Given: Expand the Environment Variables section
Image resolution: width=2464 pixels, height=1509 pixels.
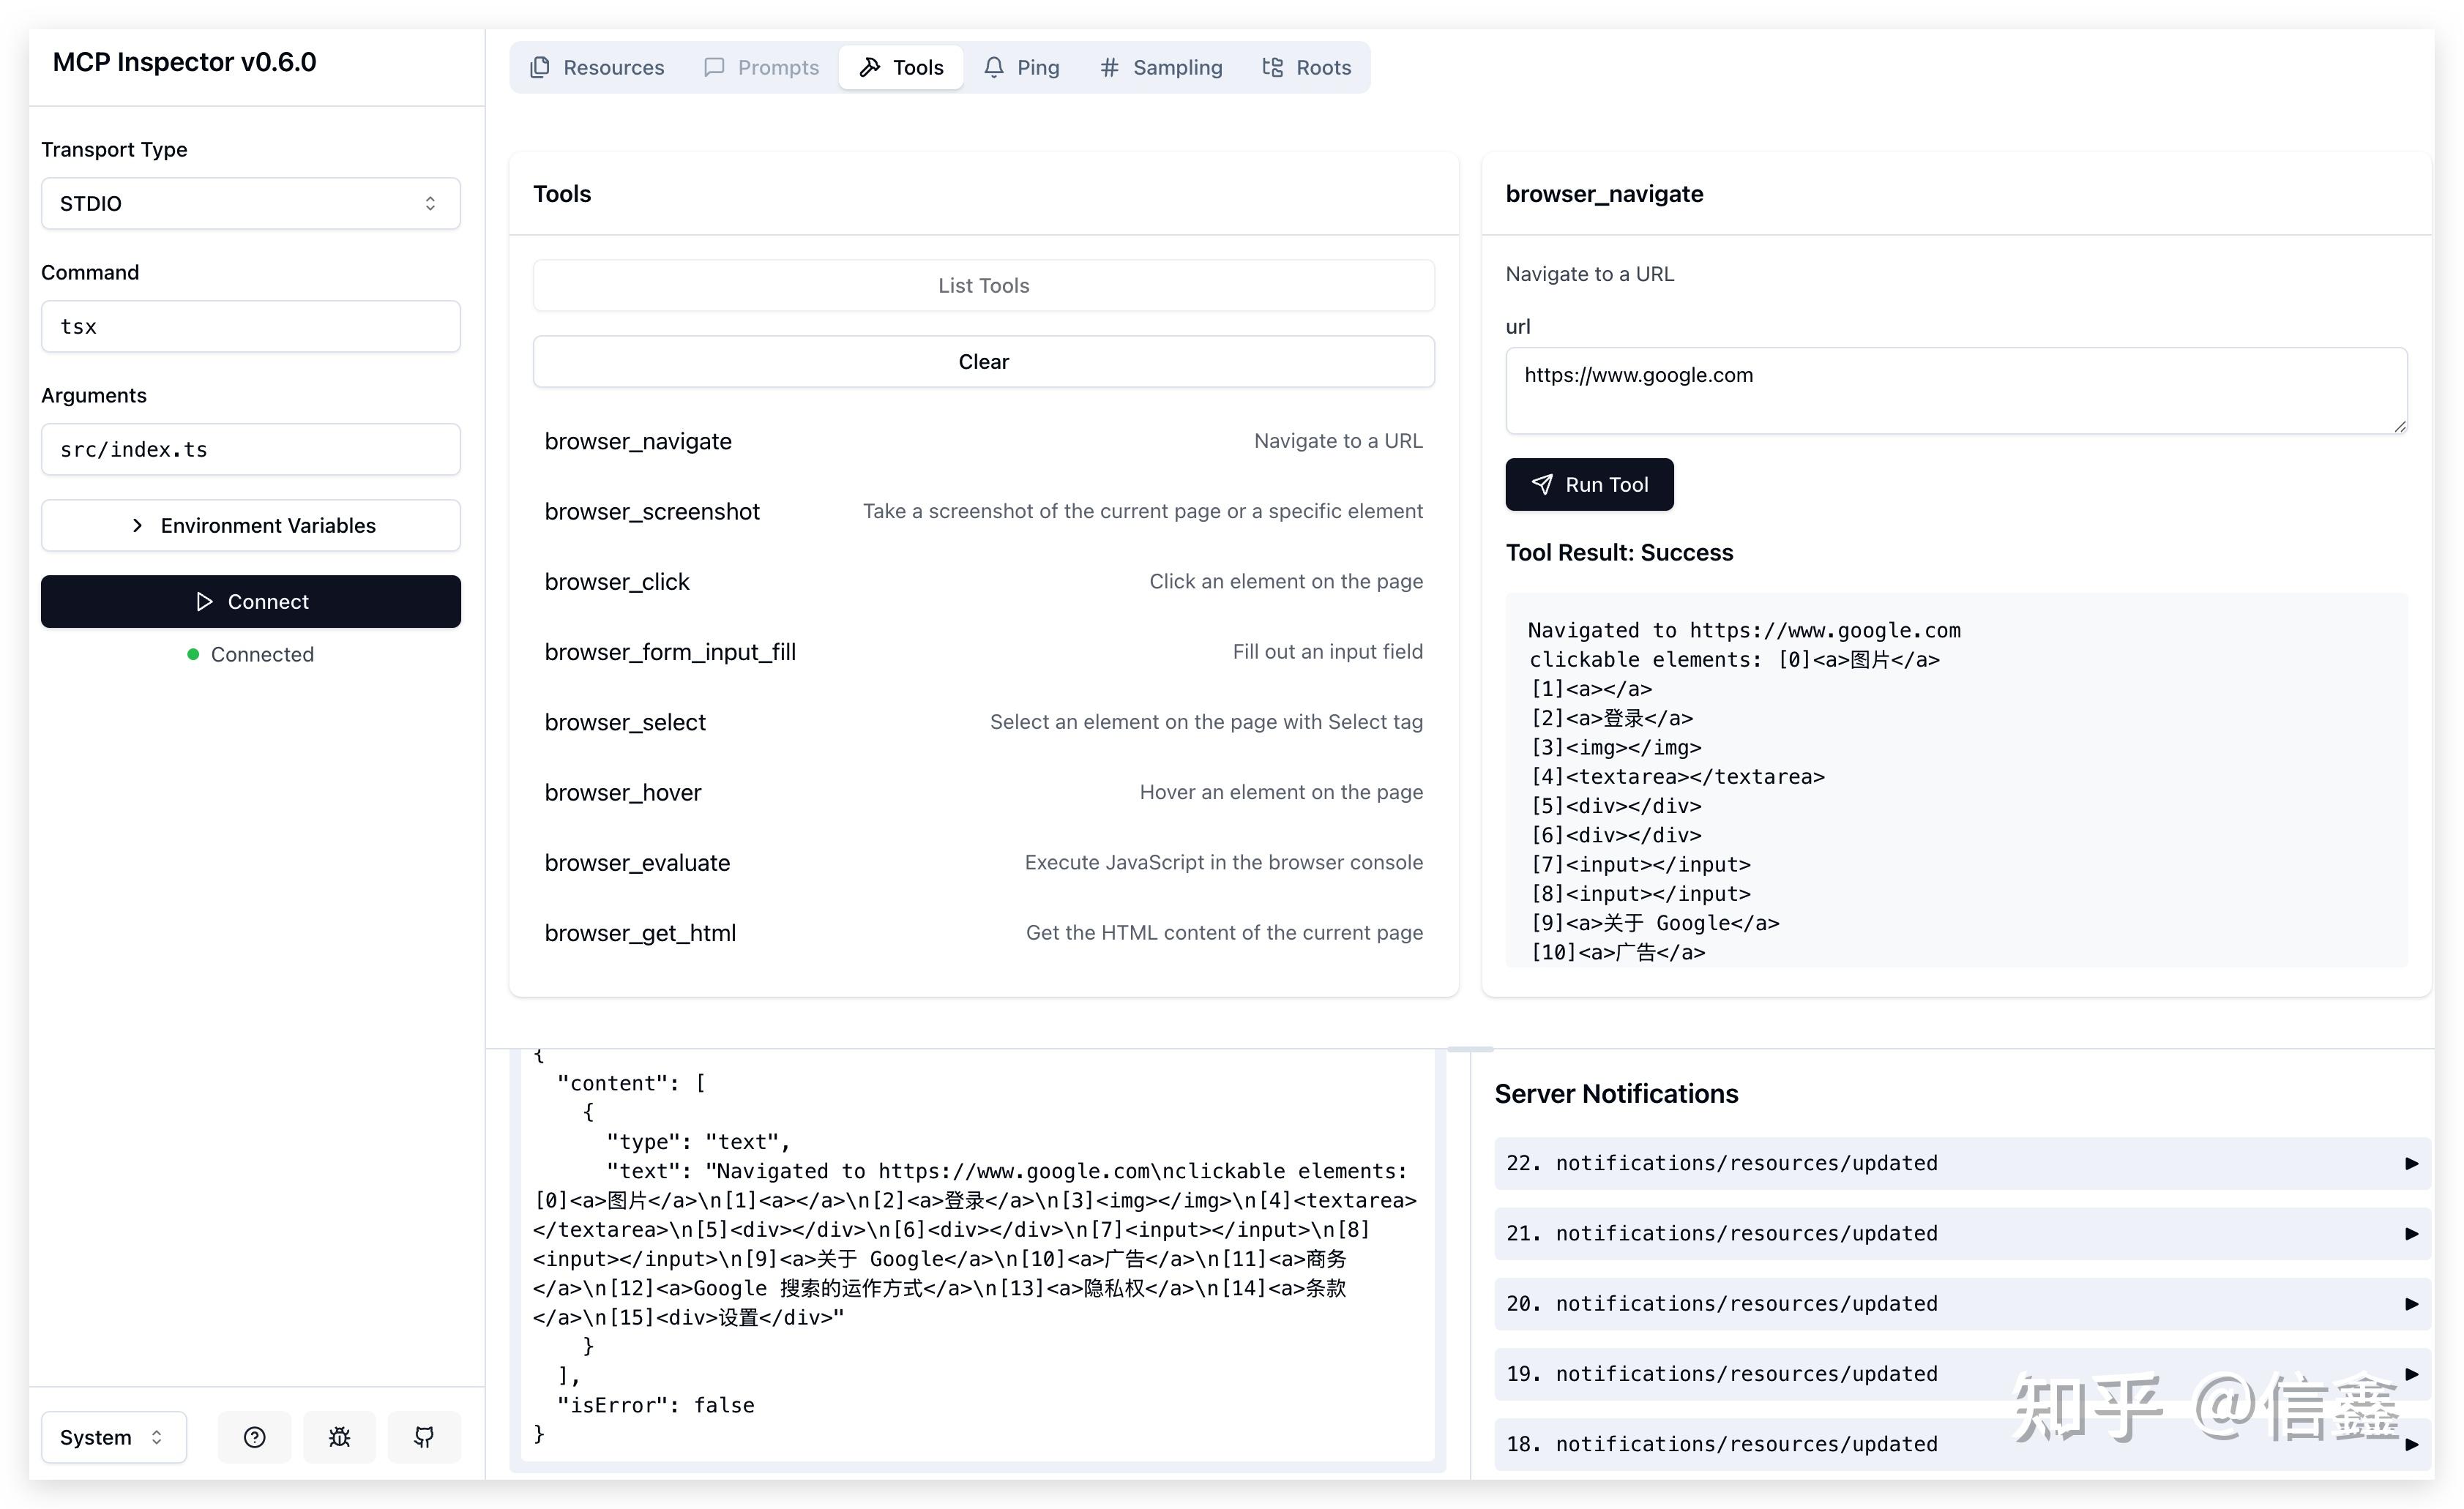Looking at the screenshot, I should point(250,525).
